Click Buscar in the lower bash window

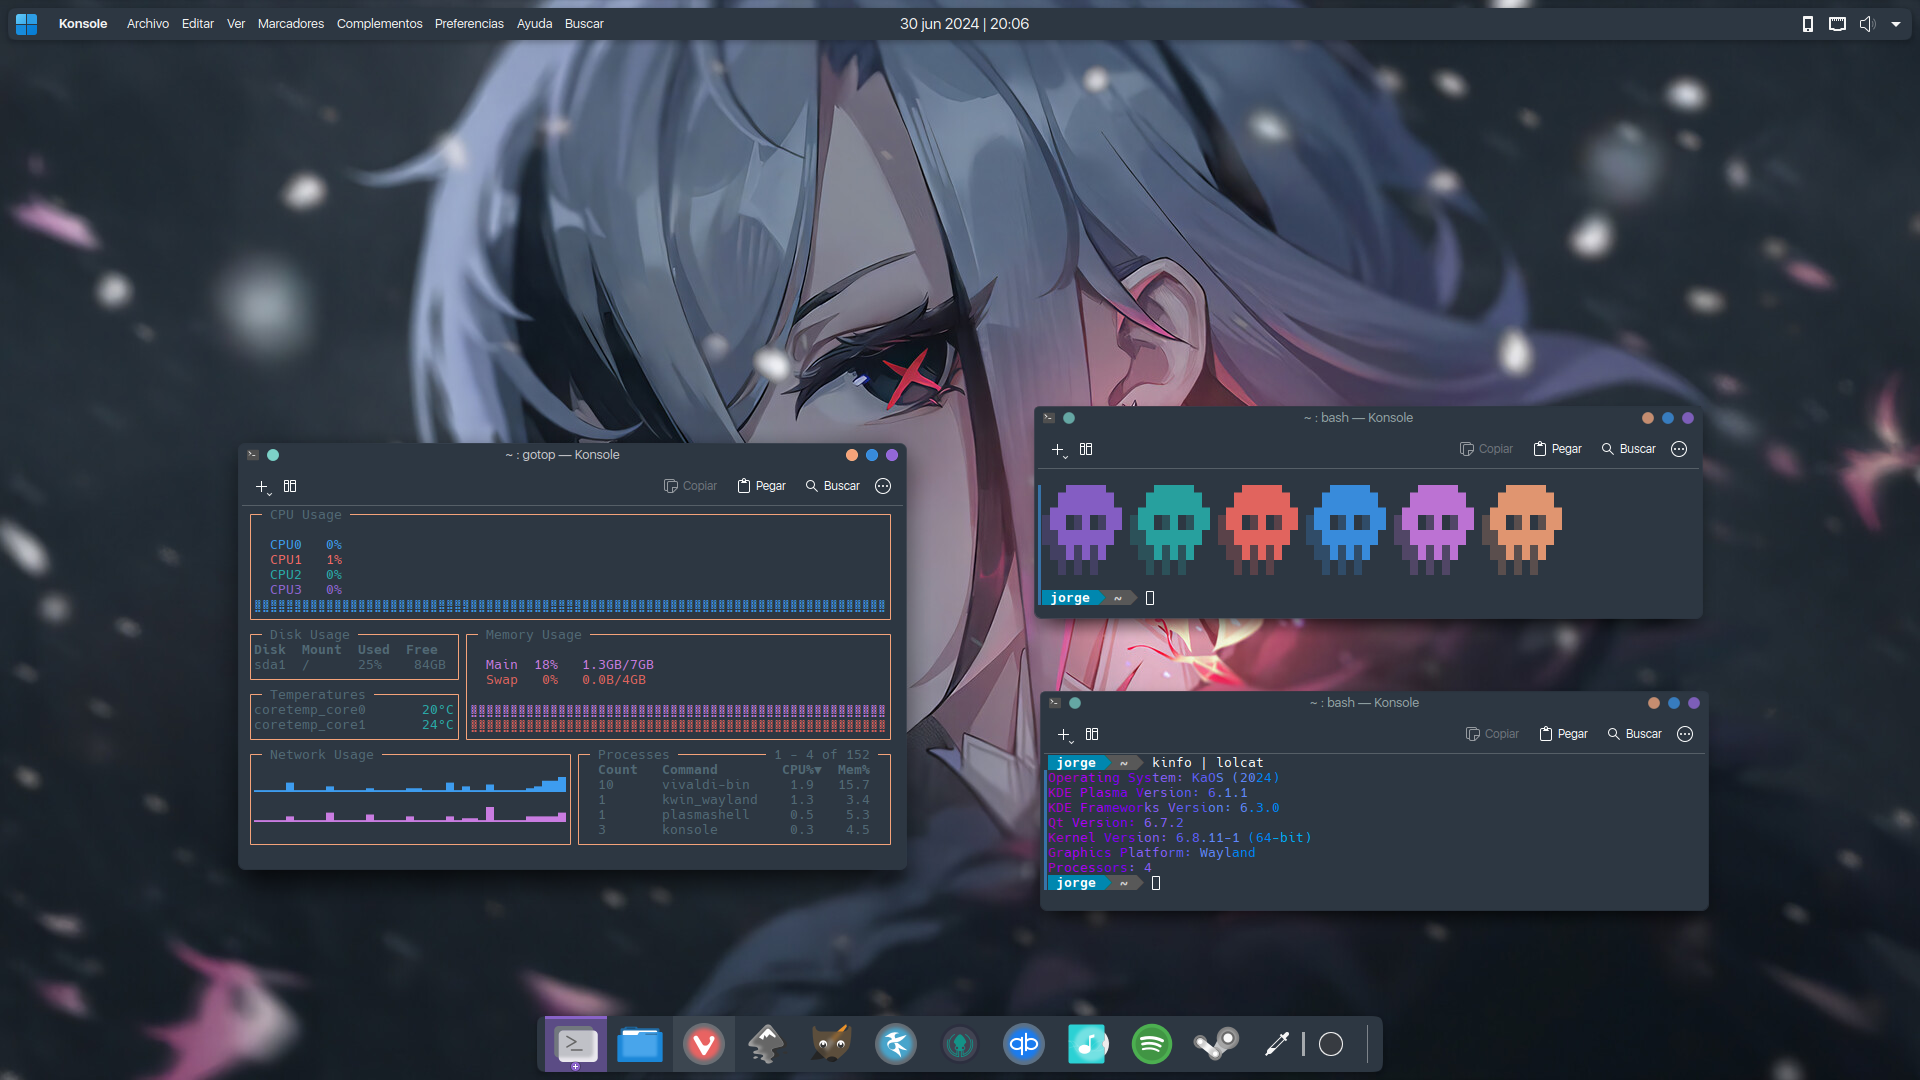pos(1635,734)
